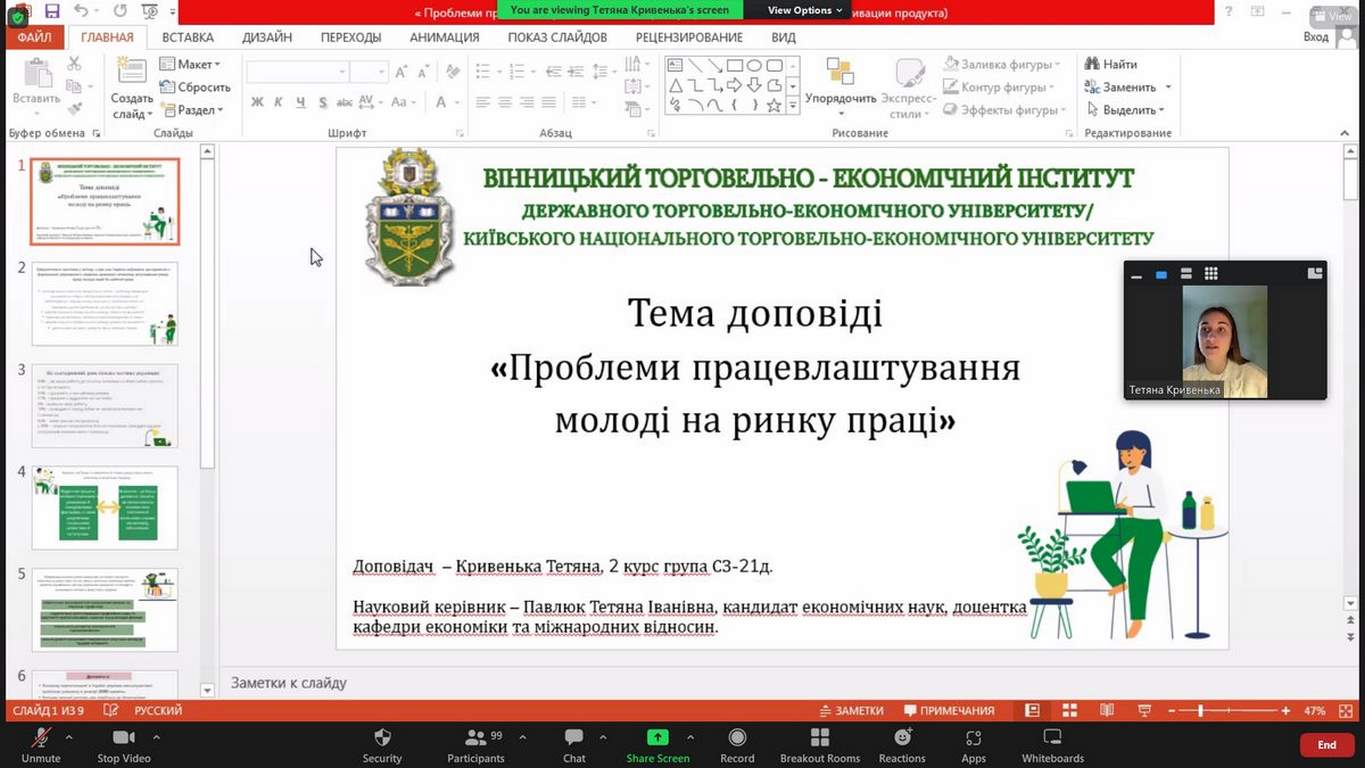Expand the View Options dropdown
Screen dimensions: 1365x768
(x=805, y=10)
